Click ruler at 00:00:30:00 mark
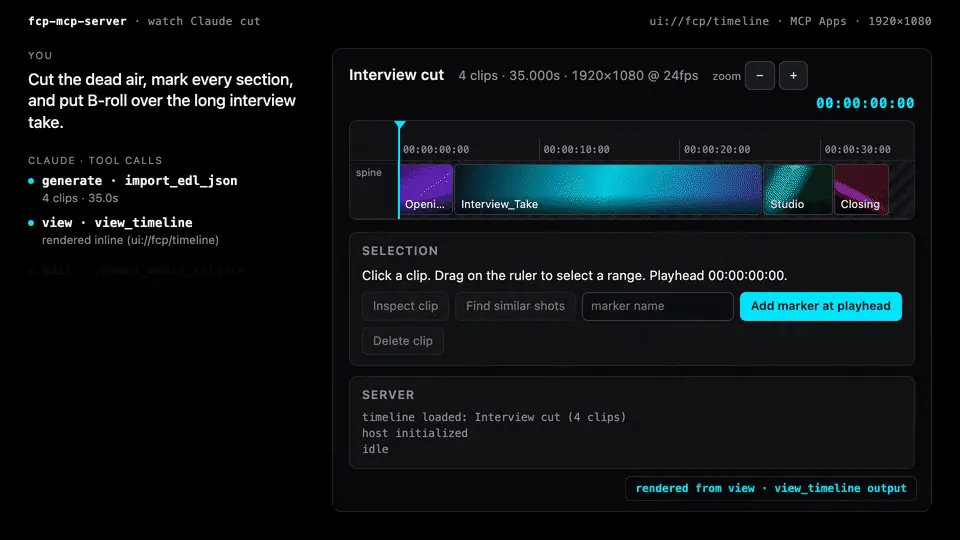 pyautogui.click(x=857, y=149)
